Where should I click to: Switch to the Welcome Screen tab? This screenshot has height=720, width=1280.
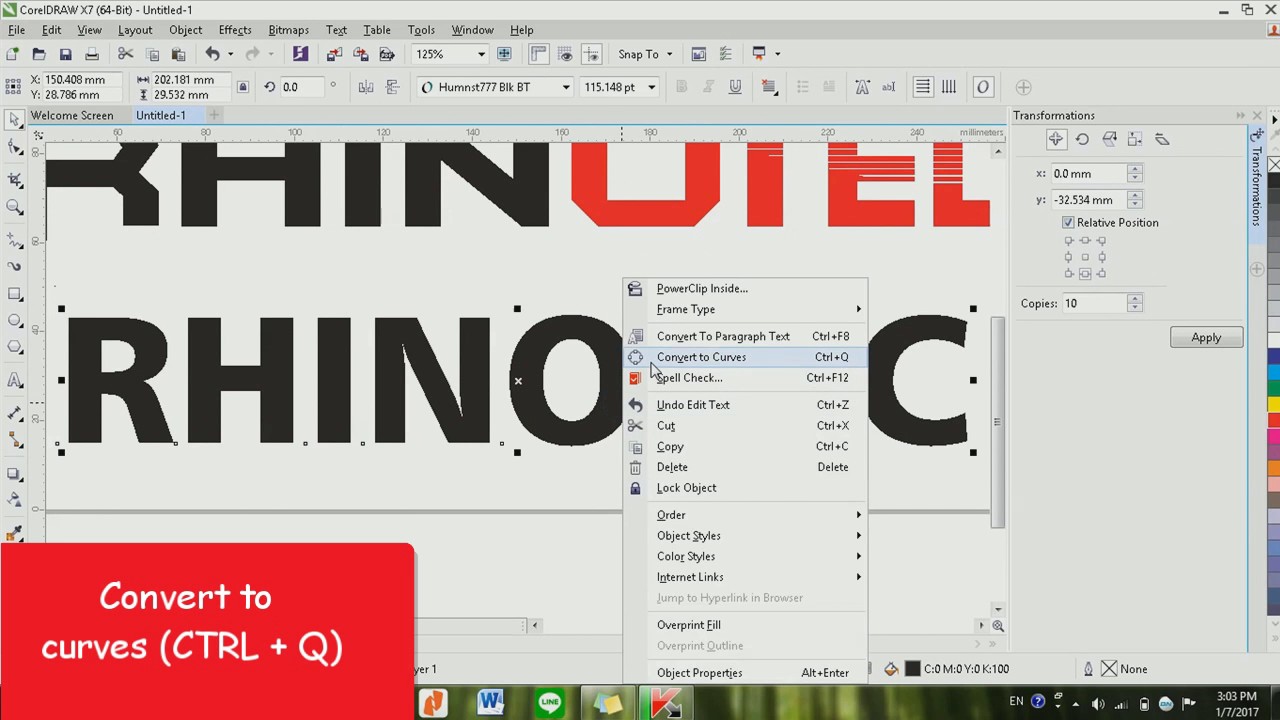pyautogui.click(x=72, y=115)
